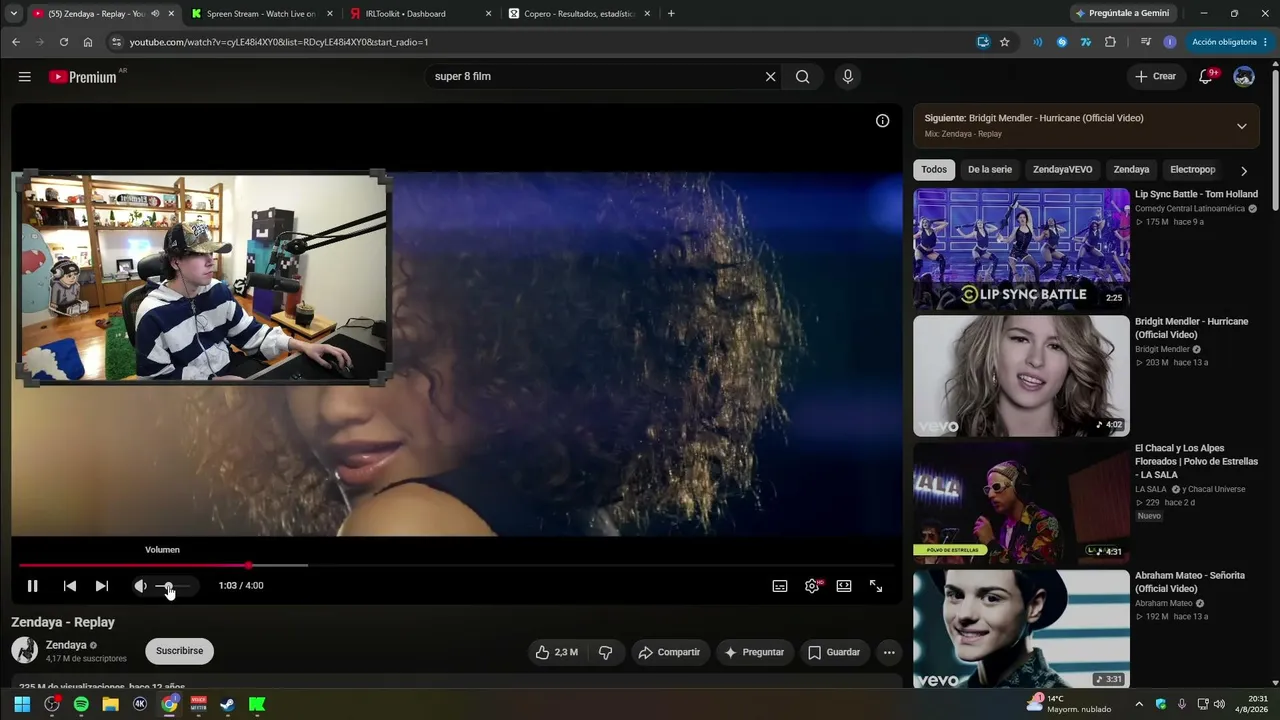
Task: Select the De la serie chip
Action: point(990,170)
